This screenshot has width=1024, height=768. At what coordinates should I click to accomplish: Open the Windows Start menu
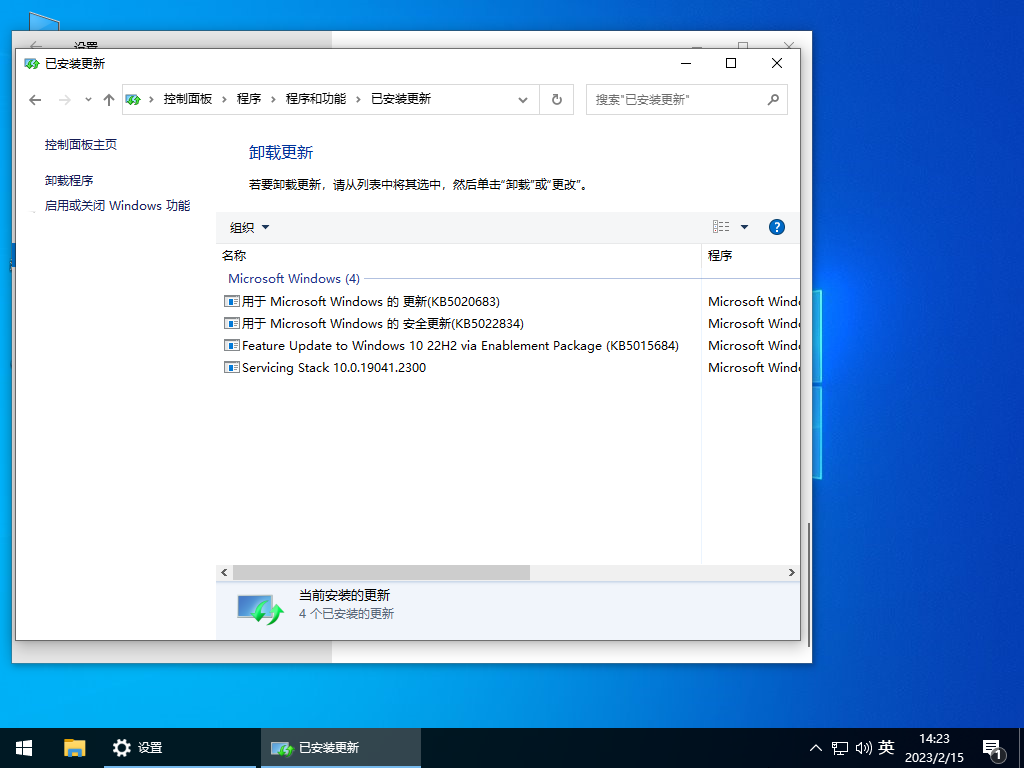[x=24, y=747]
